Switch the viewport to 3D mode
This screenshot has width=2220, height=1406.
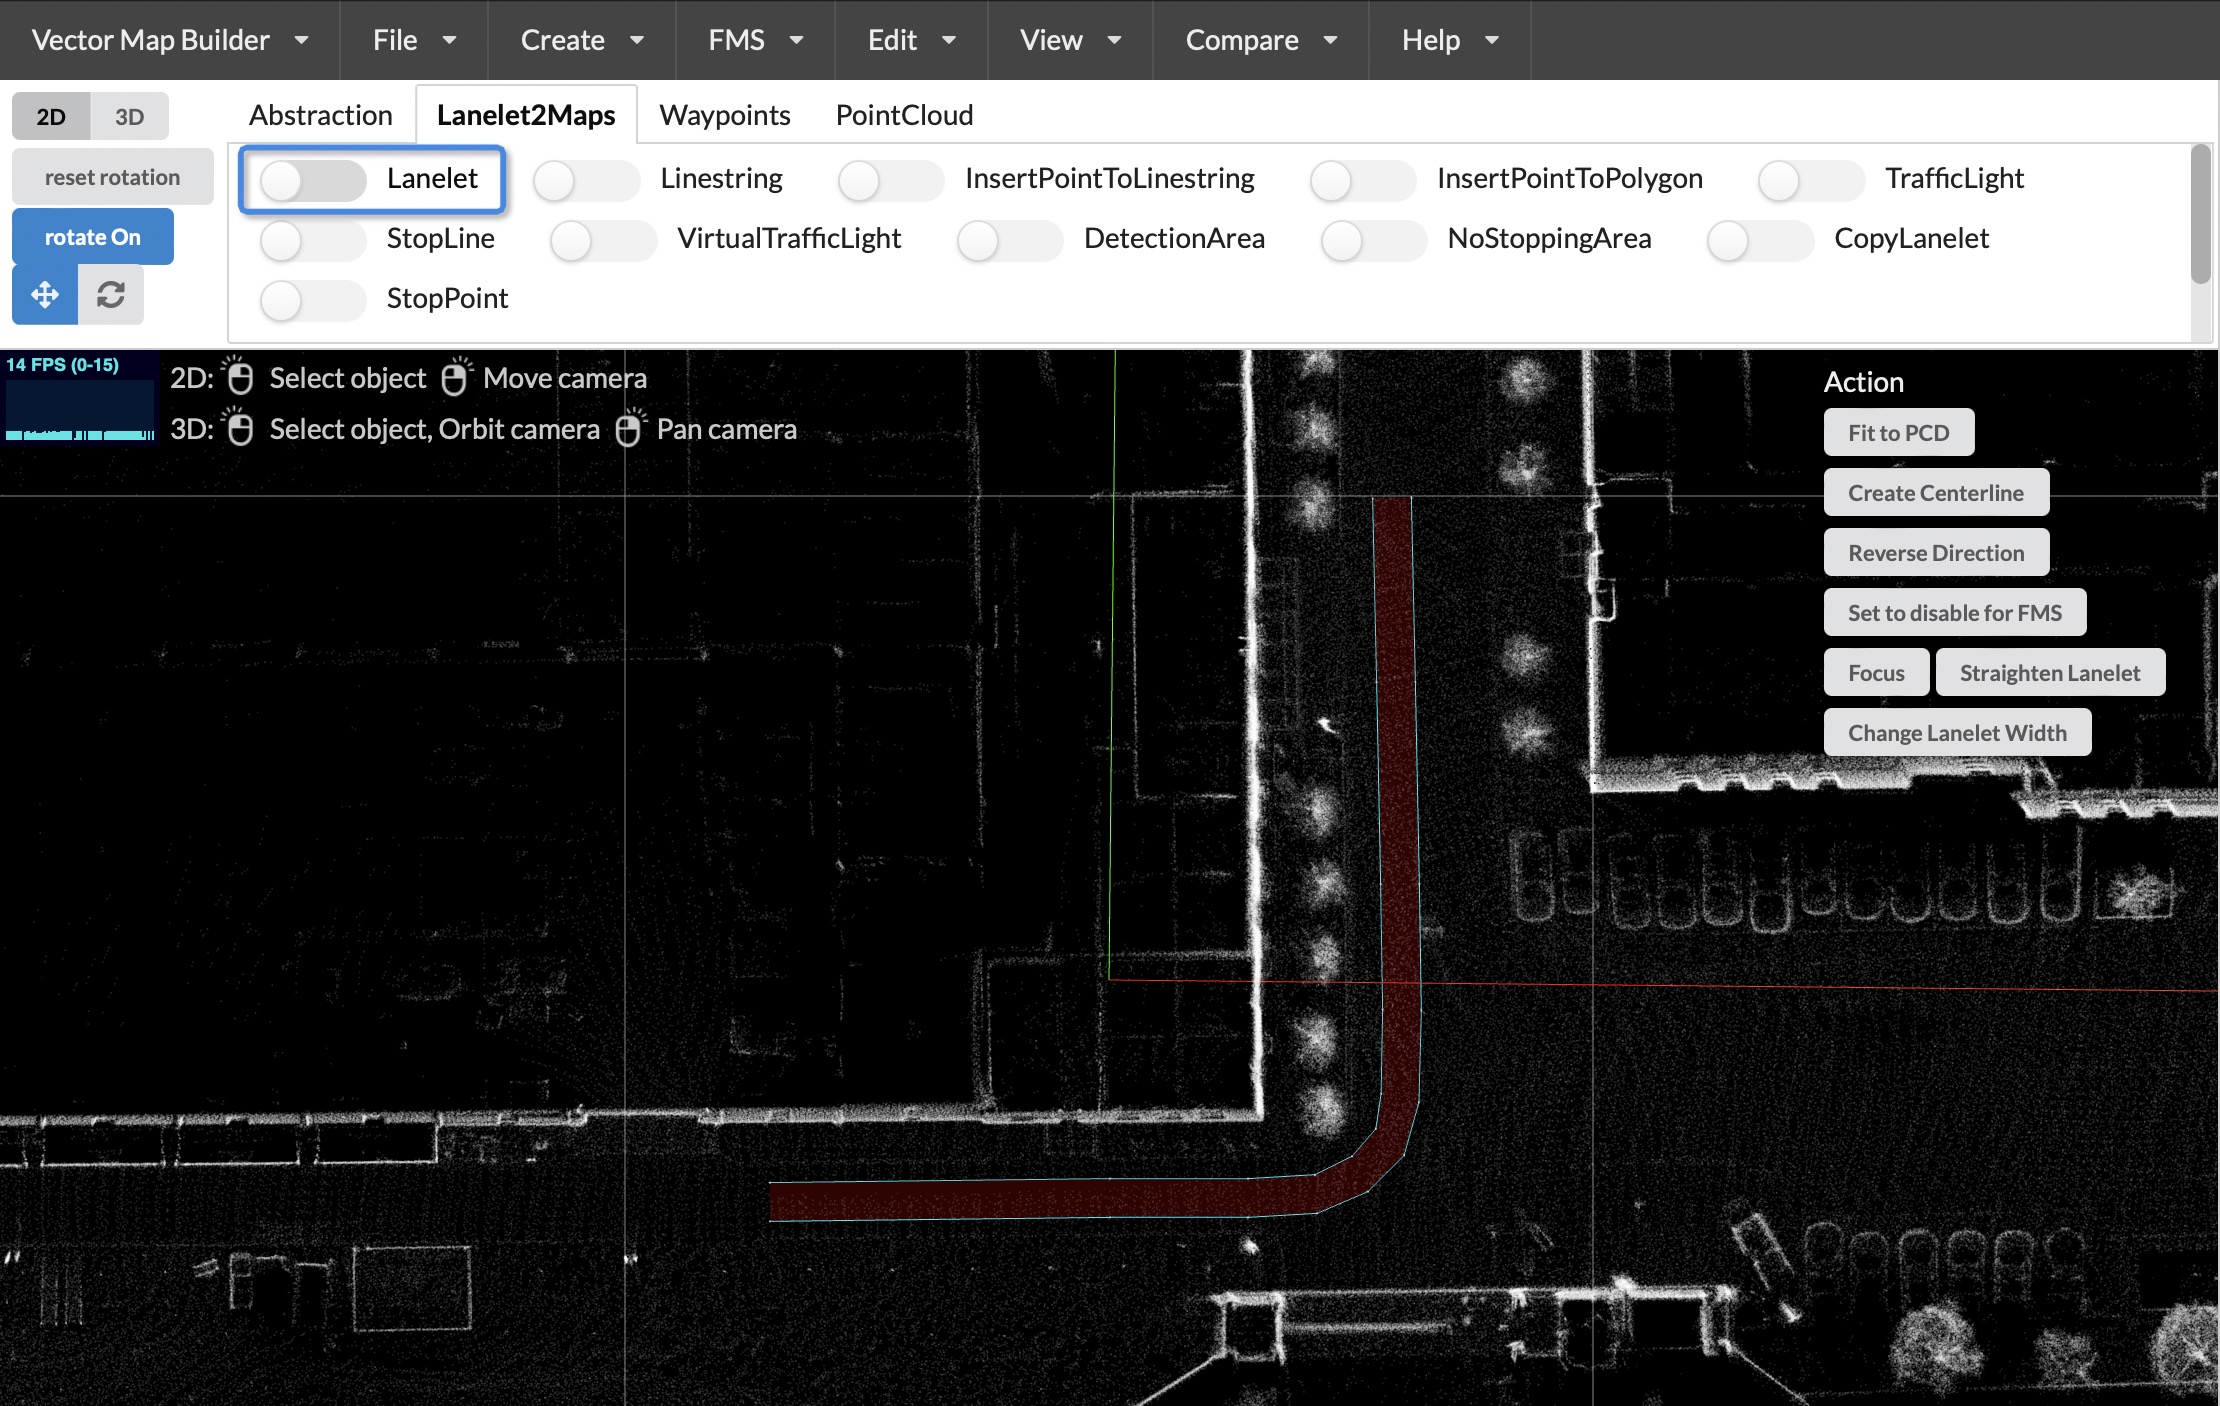coord(129,115)
